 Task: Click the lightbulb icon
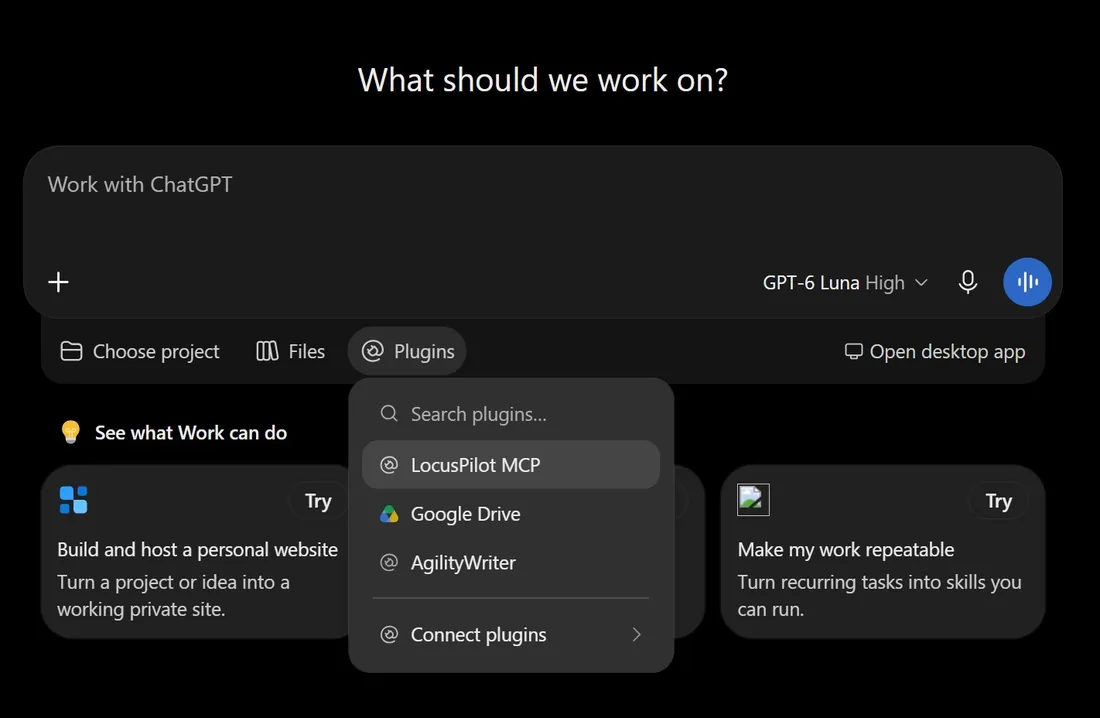[71, 432]
